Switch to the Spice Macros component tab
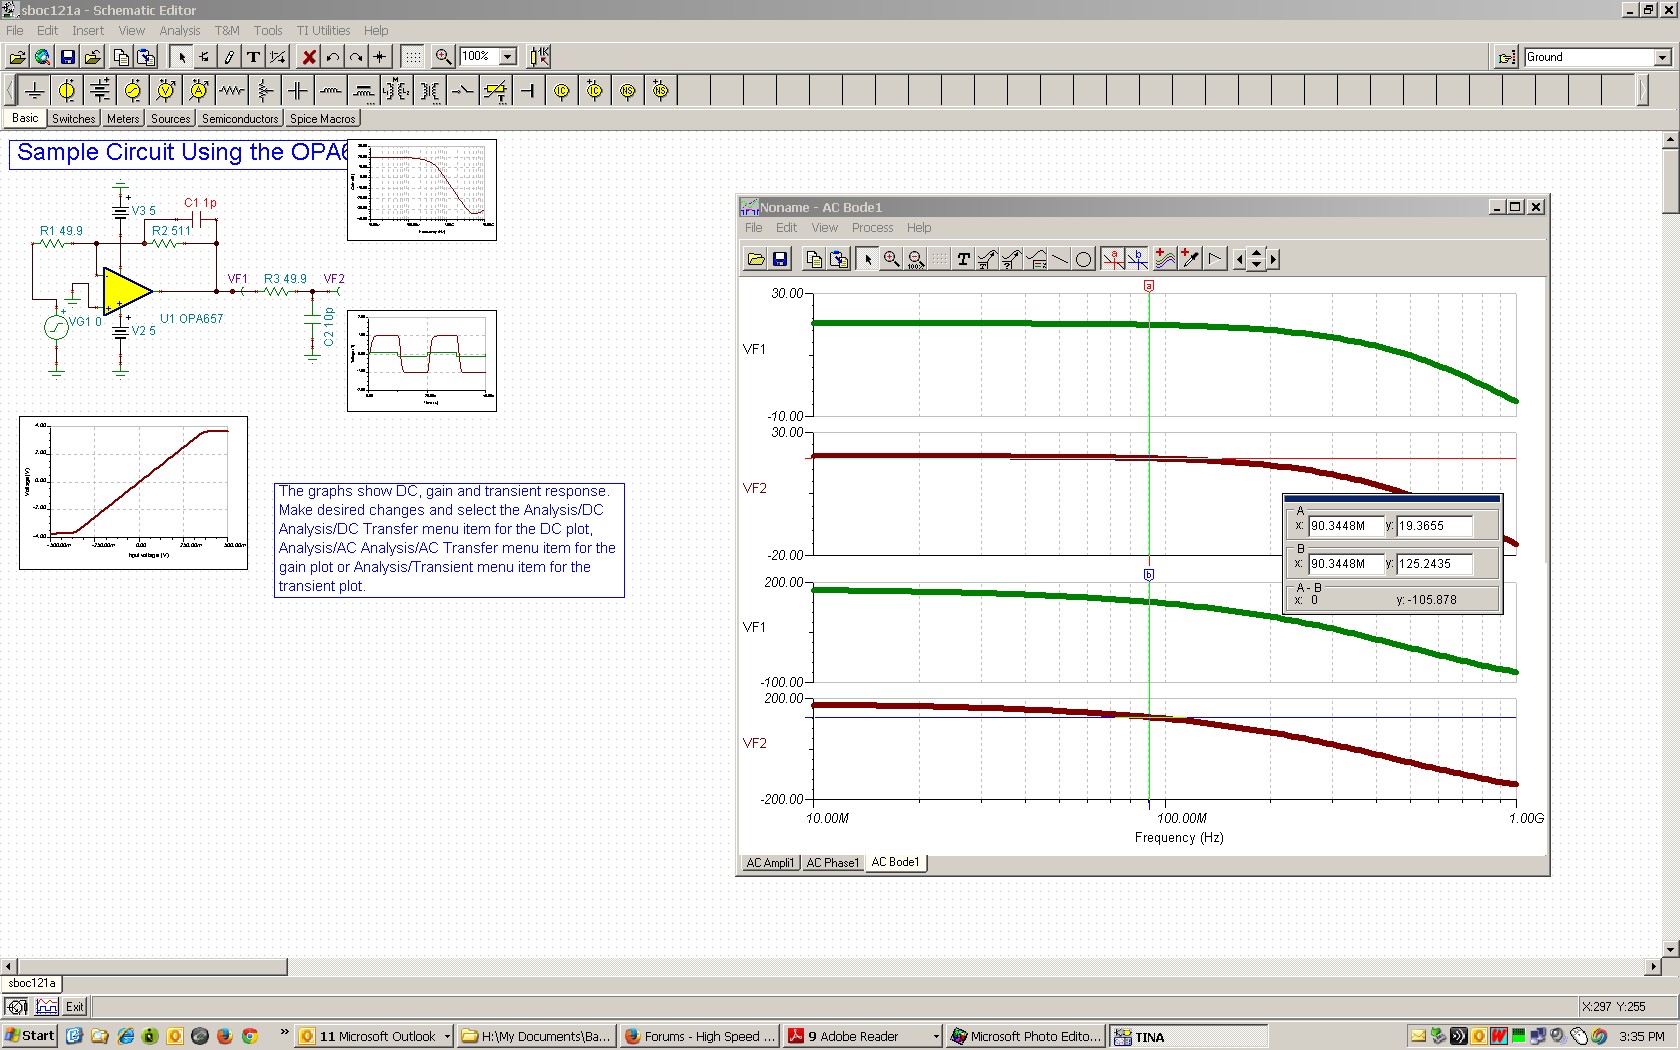This screenshot has height=1050, width=1680. pos(323,119)
